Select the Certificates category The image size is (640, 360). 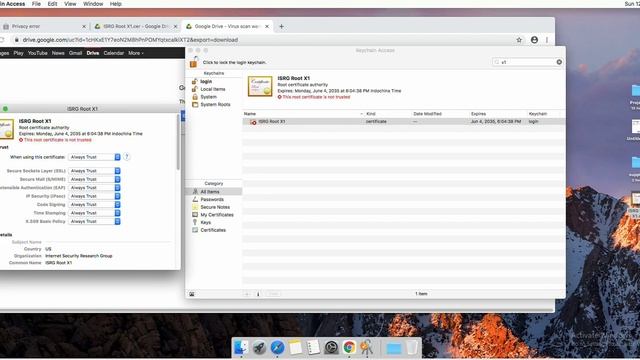(213, 230)
